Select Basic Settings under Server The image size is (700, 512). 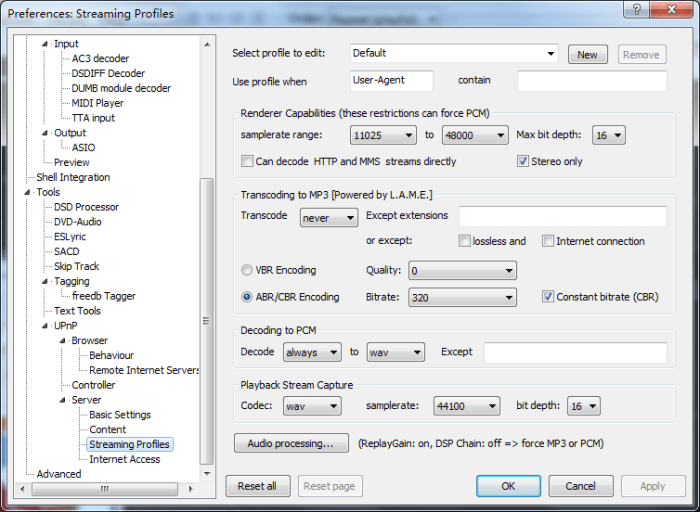120,415
